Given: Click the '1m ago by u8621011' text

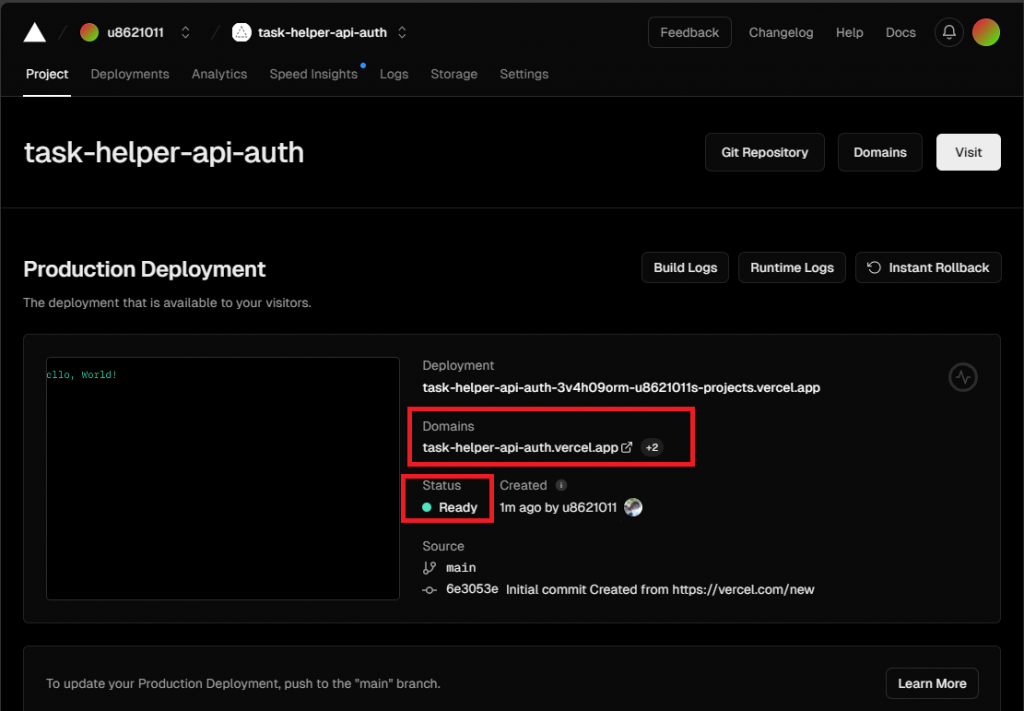Looking at the screenshot, I should [x=558, y=507].
